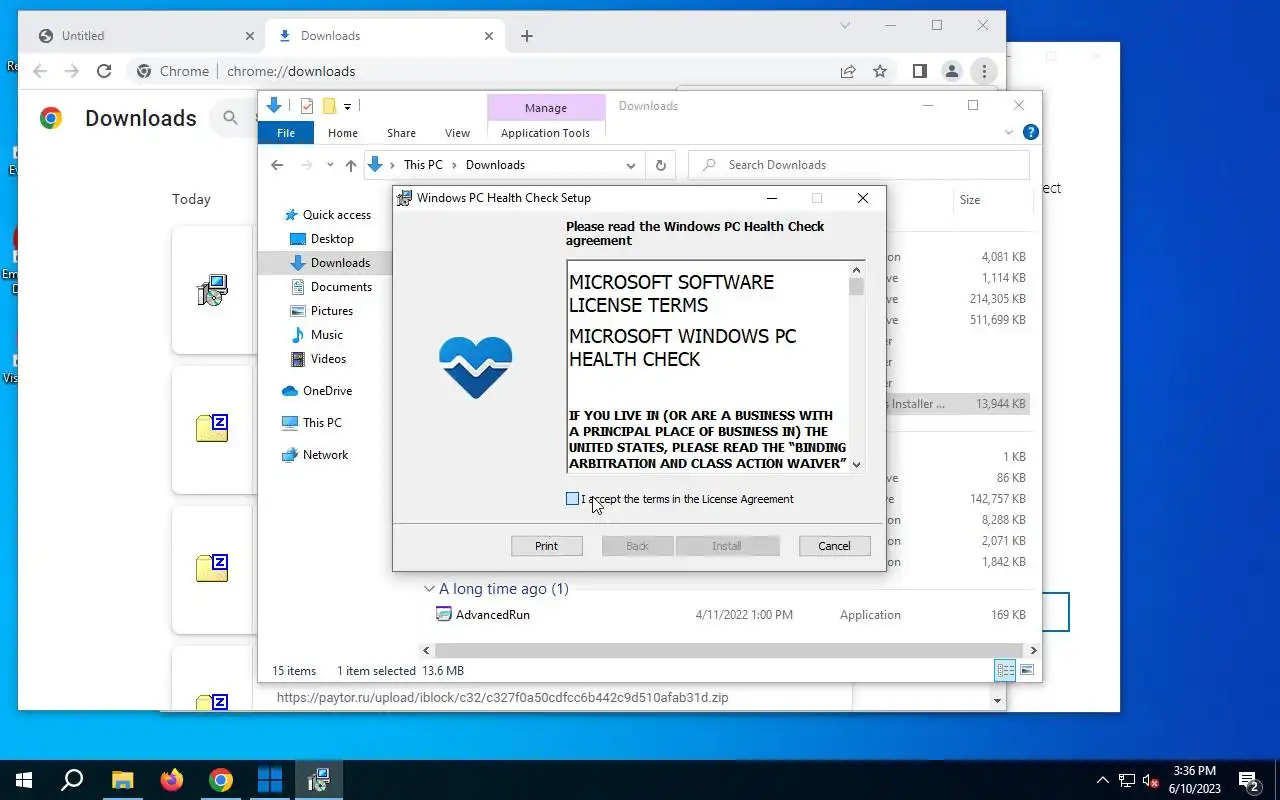Switch to Details view icon
This screenshot has width=1280, height=800.
1006,670
